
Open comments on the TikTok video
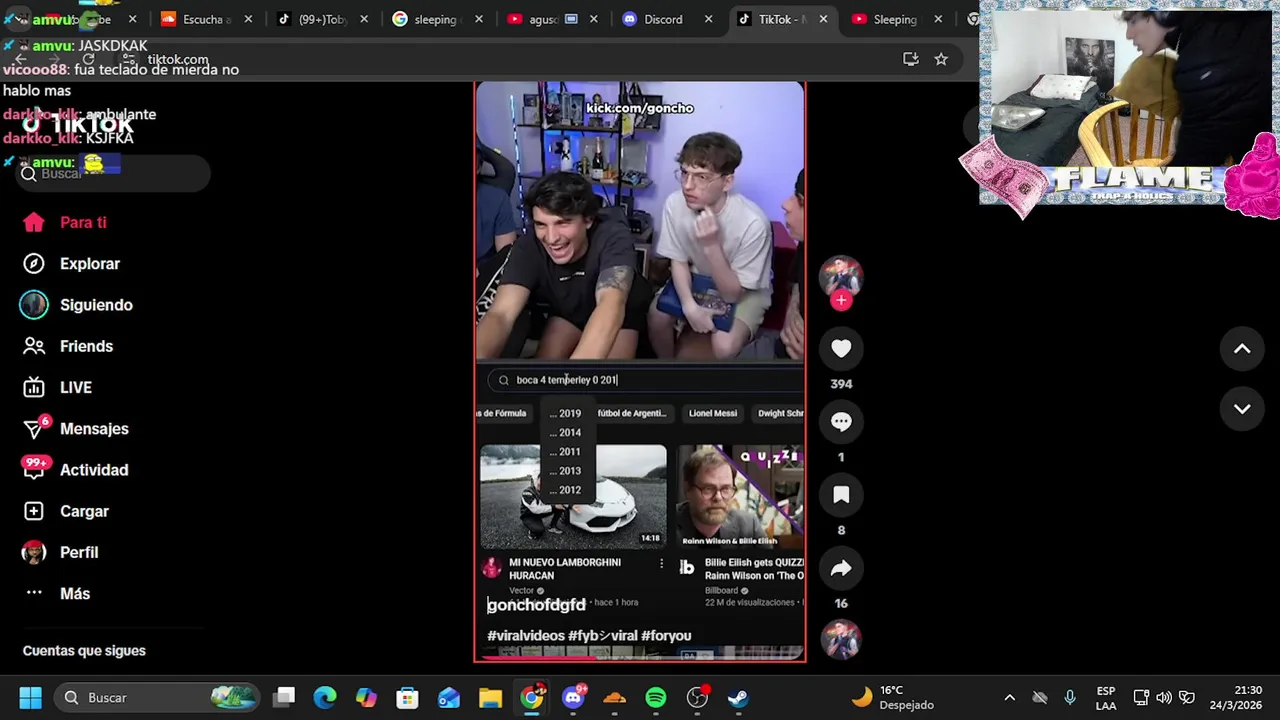841,421
